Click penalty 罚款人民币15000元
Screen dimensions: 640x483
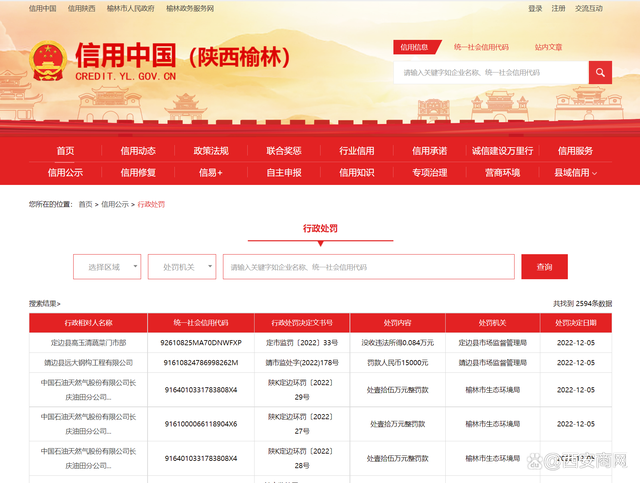coord(398,363)
